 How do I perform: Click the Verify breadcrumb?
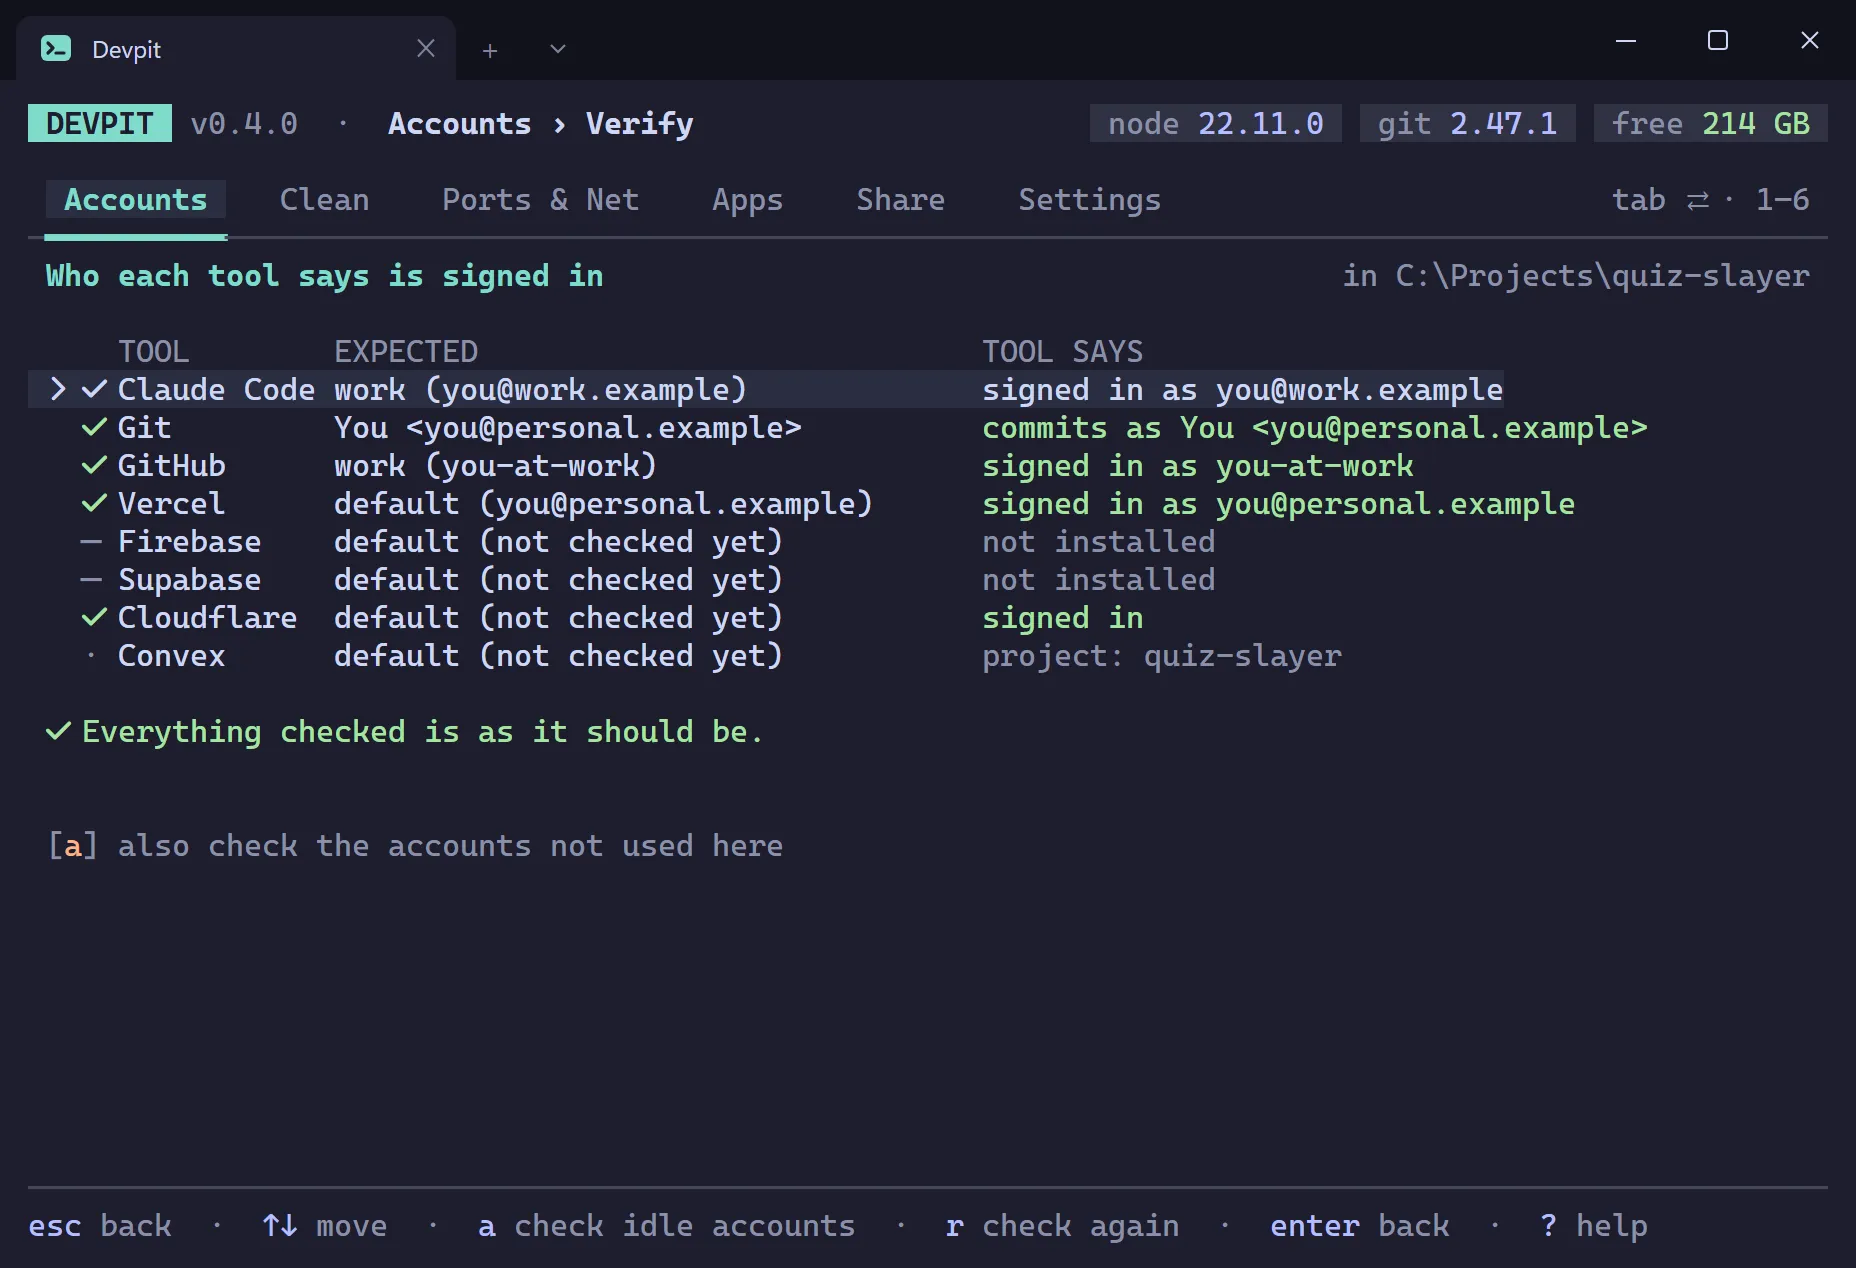pyautogui.click(x=639, y=123)
